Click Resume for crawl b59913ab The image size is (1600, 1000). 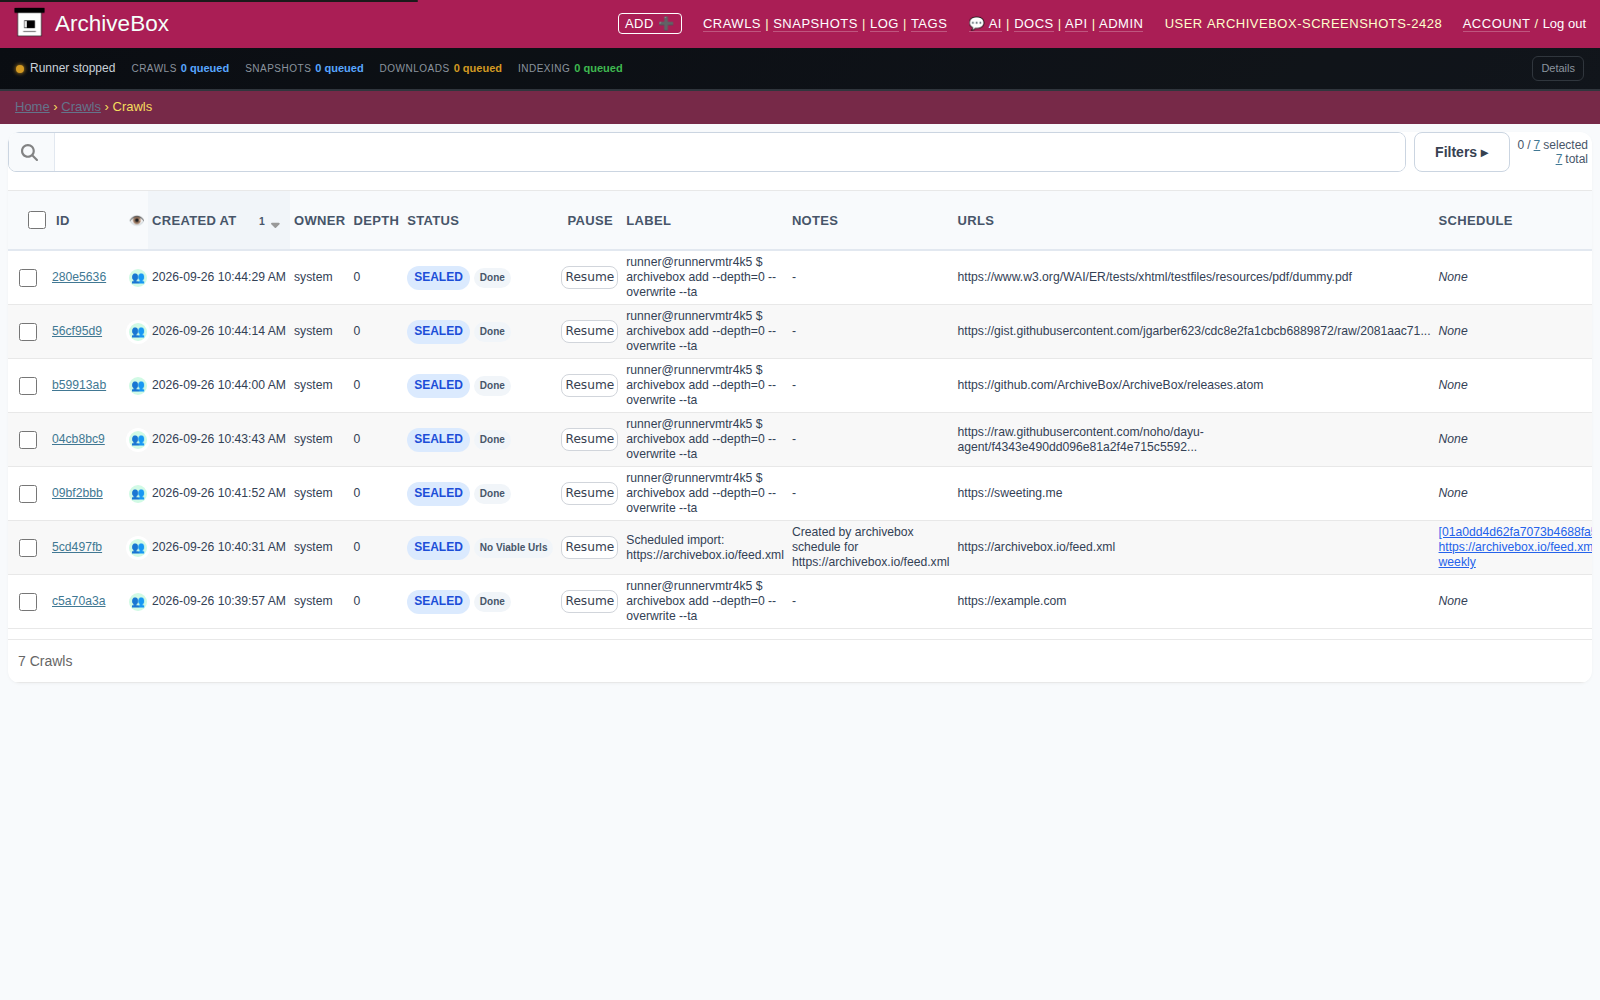(590, 385)
